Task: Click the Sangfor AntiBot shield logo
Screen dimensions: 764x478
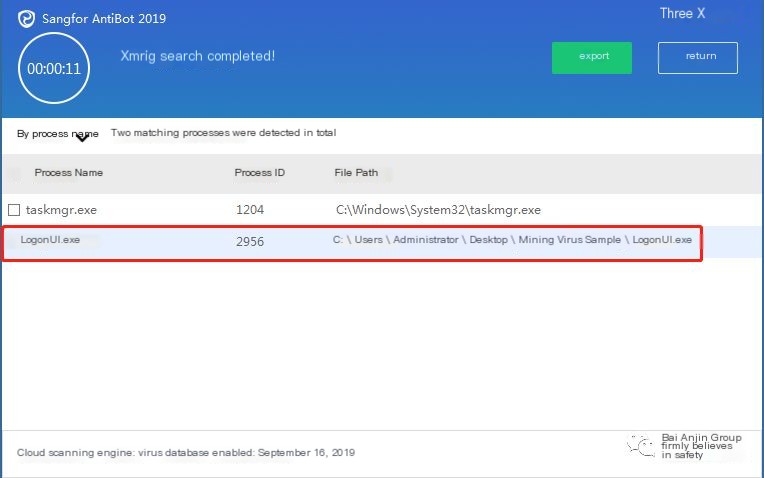Action: (26, 19)
